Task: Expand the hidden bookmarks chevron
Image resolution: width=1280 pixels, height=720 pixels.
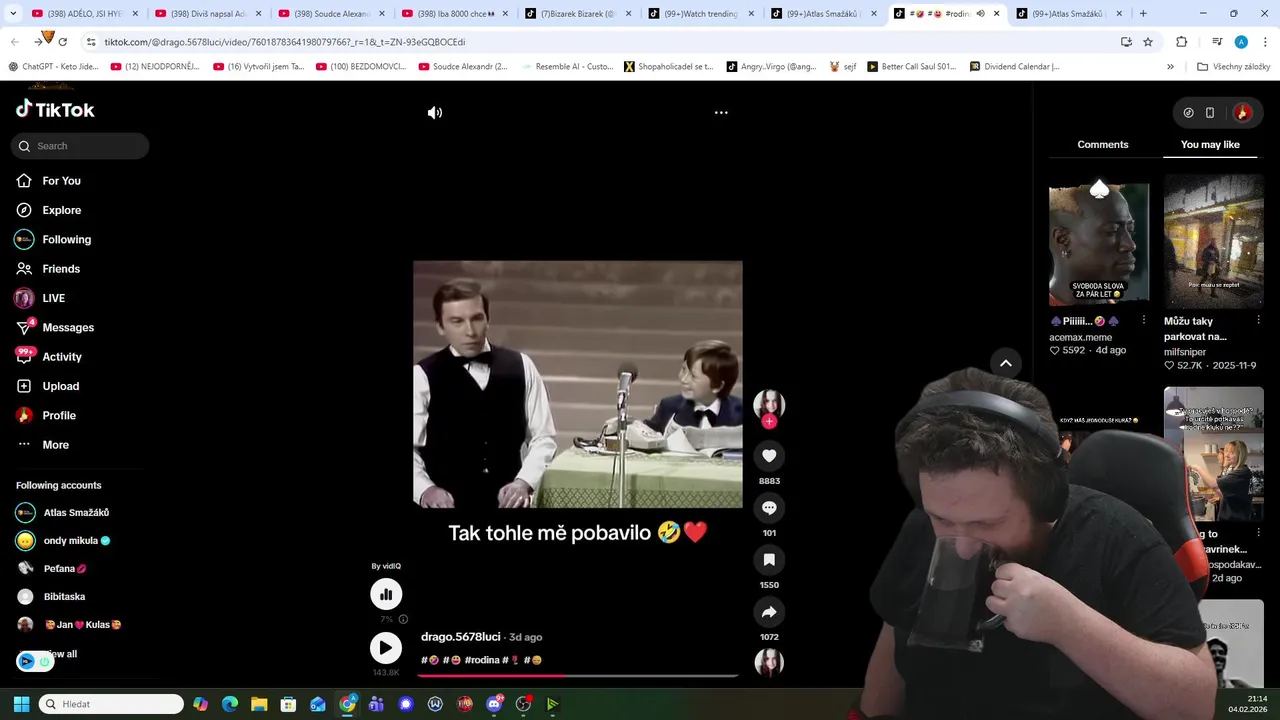Action: pyautogui.click(x=1170, y=67)
